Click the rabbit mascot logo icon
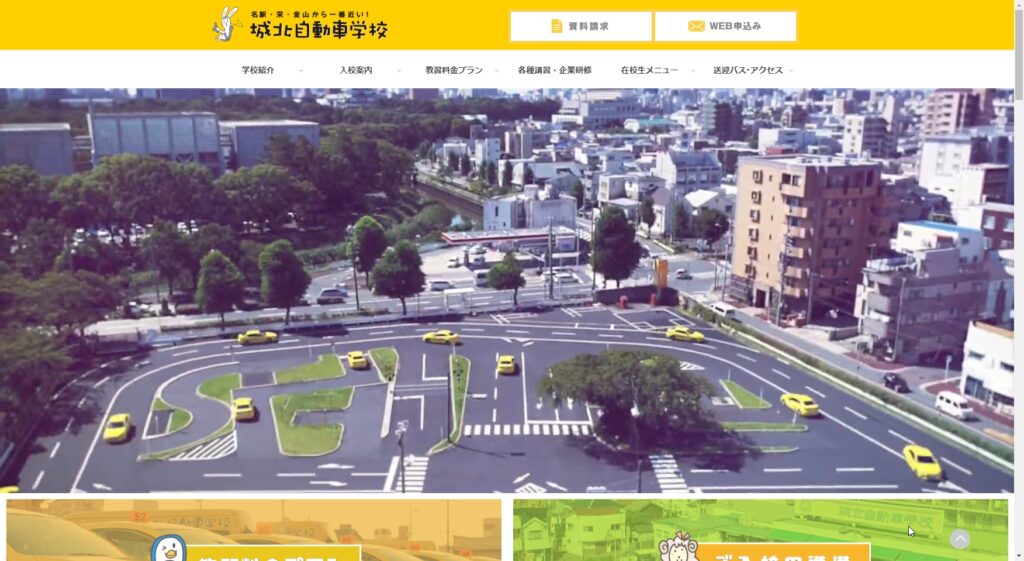 [225, 24]
